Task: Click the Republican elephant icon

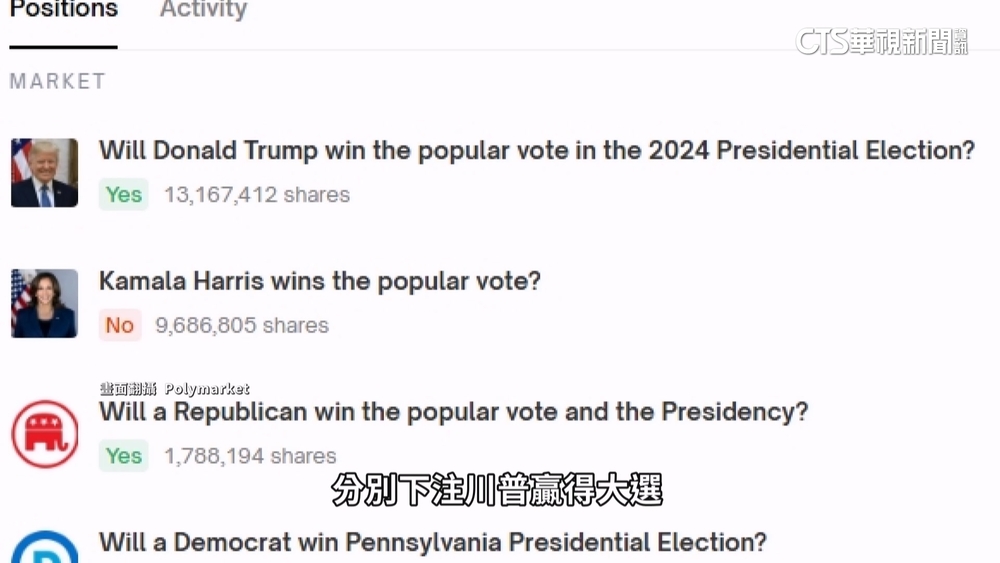Action: (44, 434)
